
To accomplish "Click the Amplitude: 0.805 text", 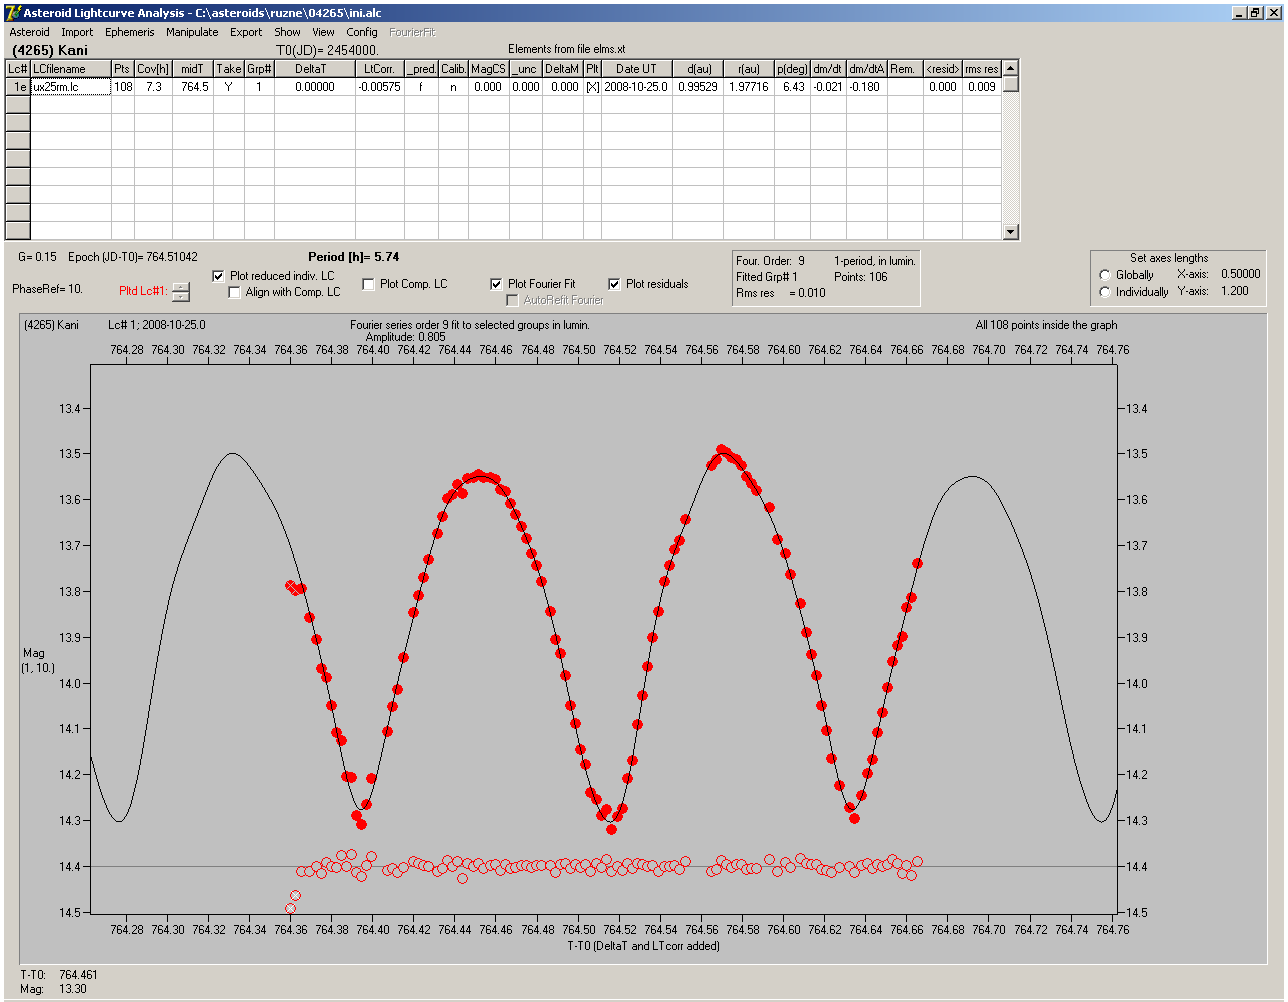I will pyautogui.click(x=406, y=338).
